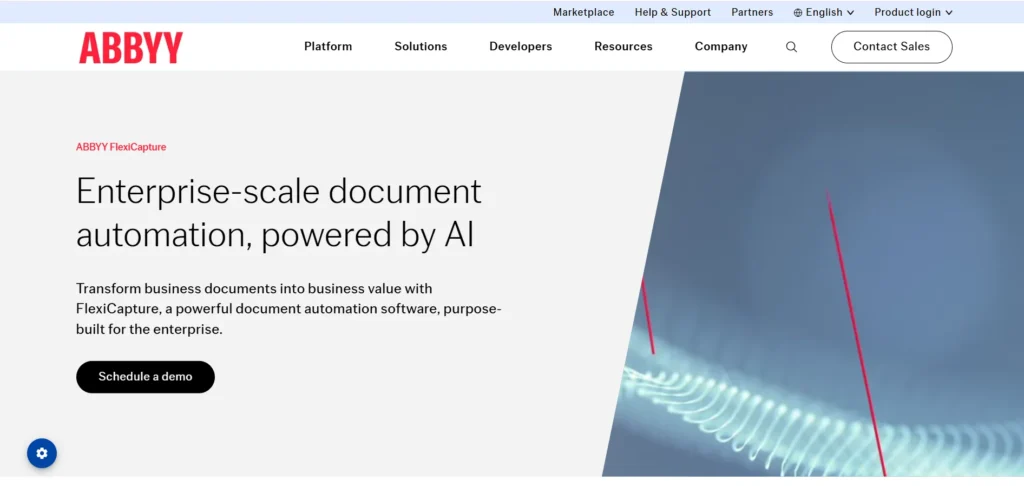Click the Schedule a demo button

pos(145,377)
